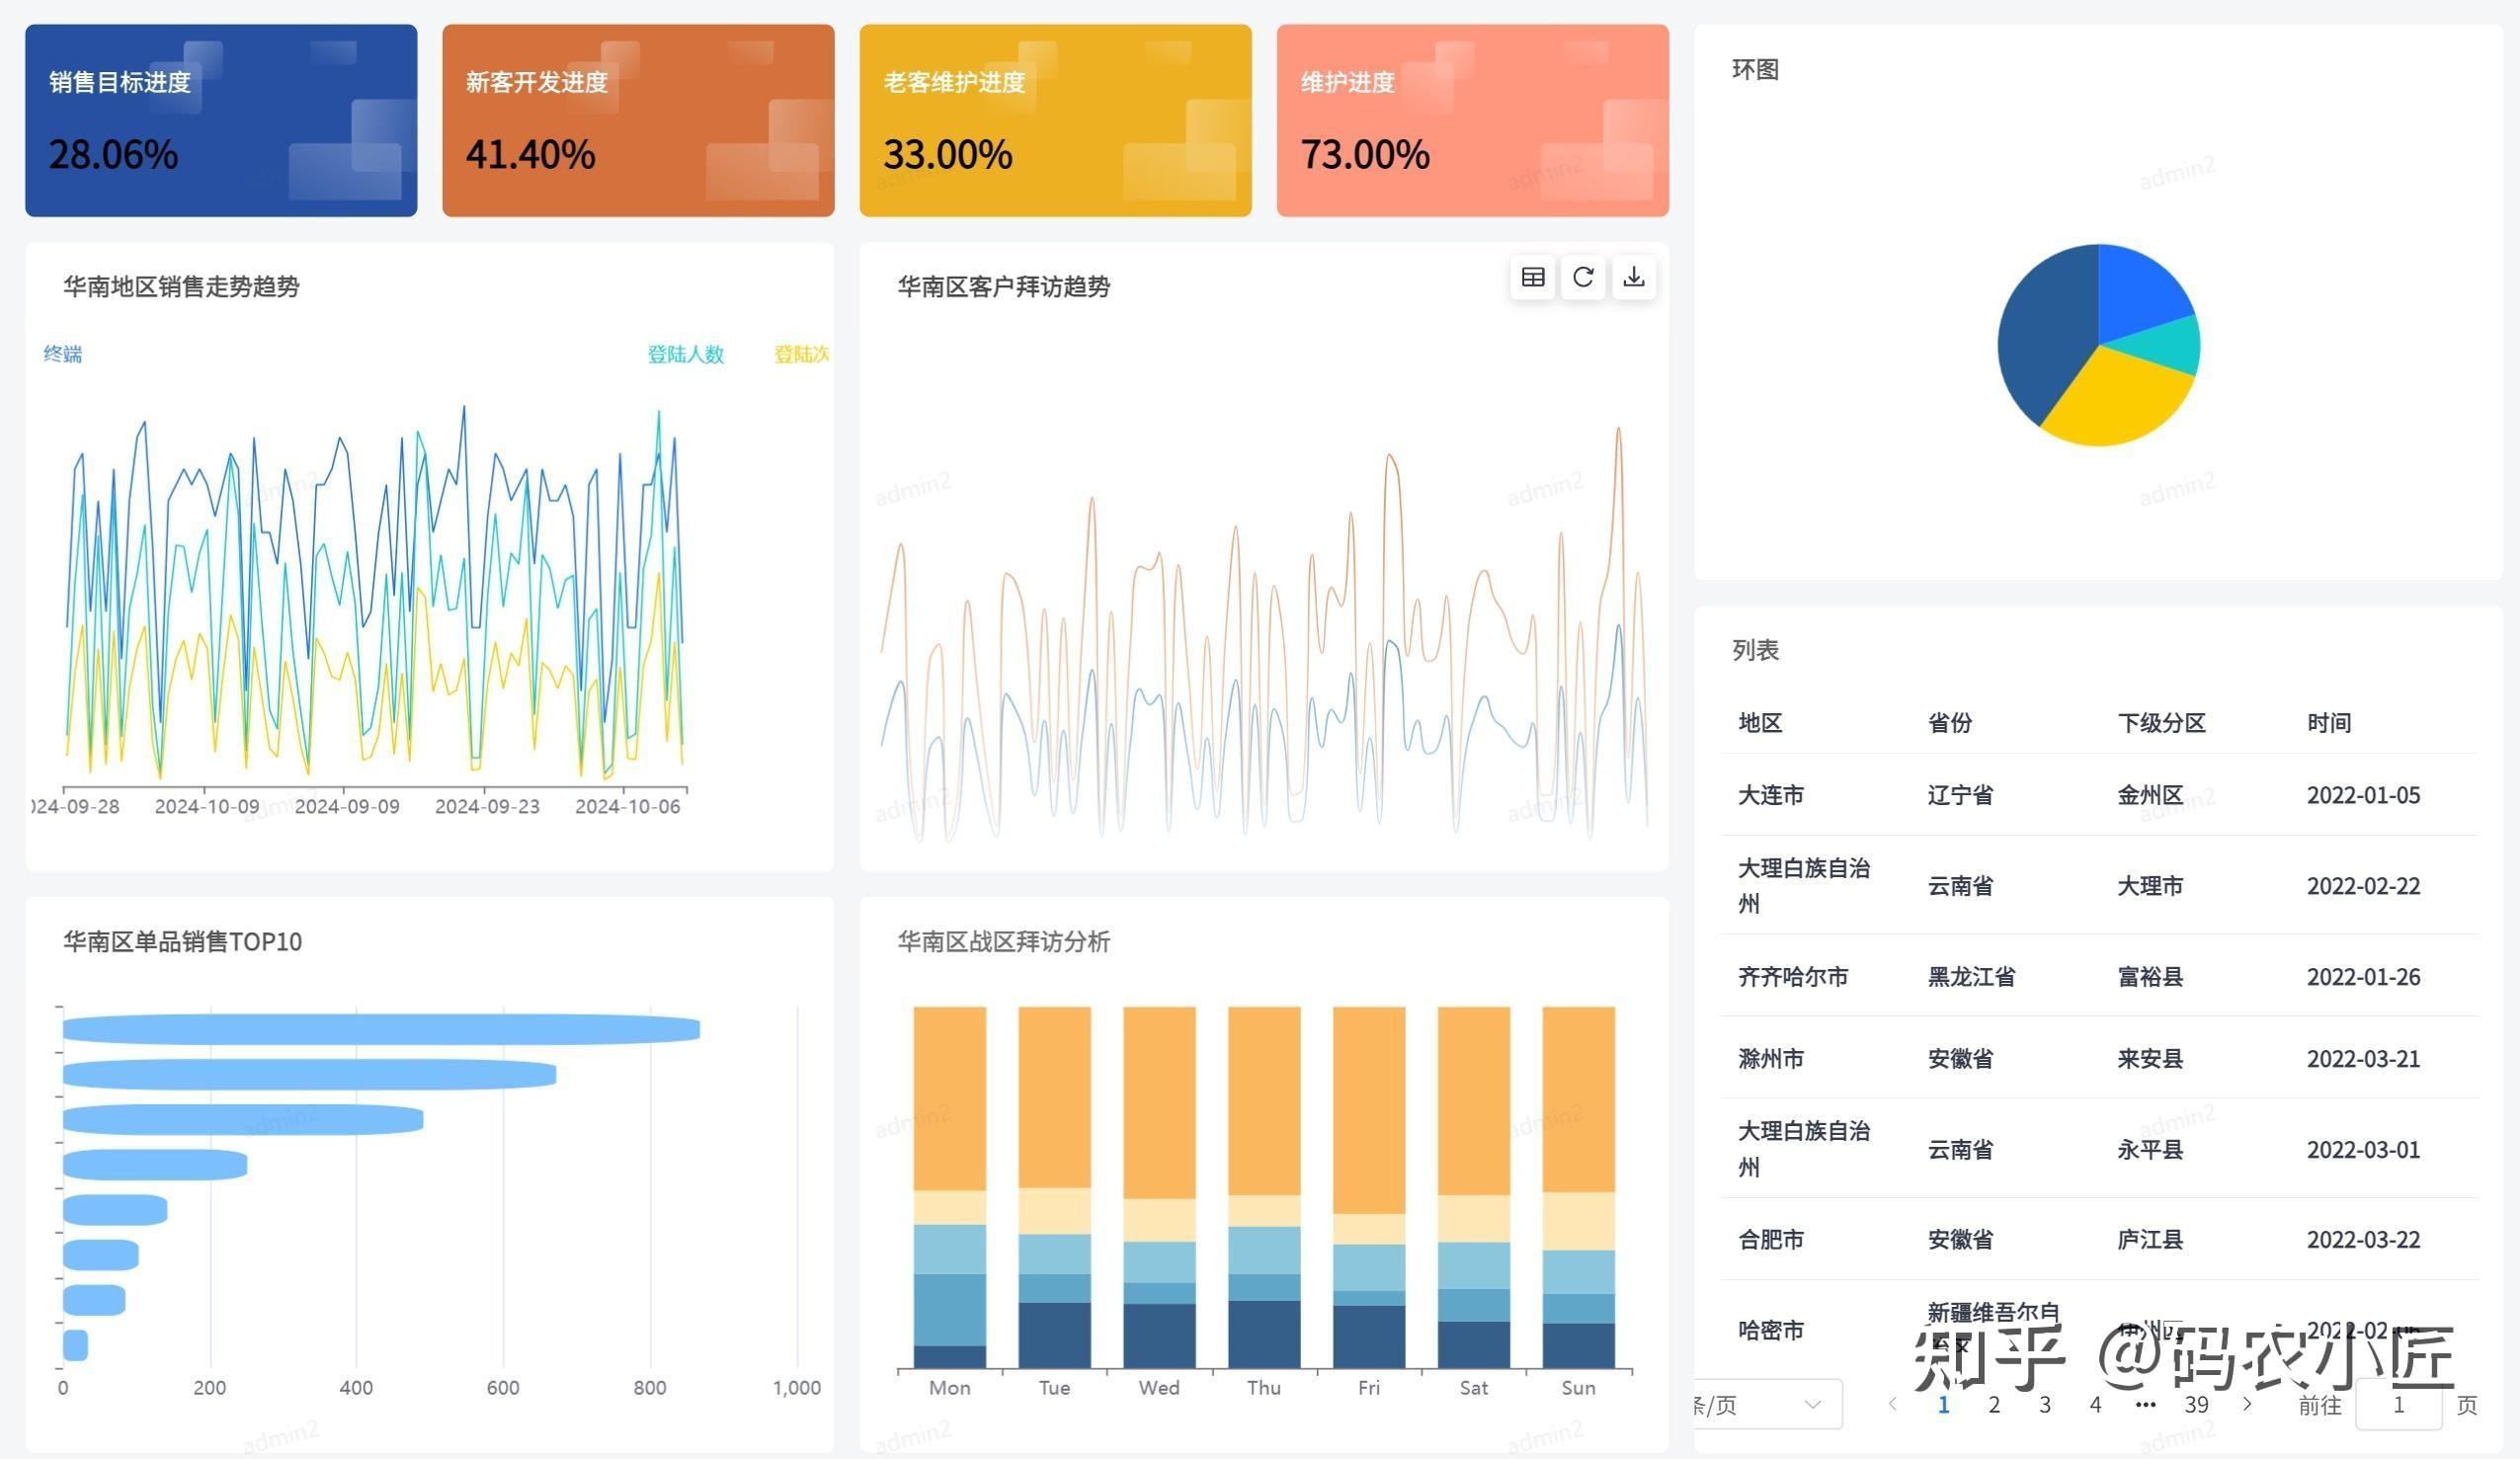This screenshot has width=2520, height=1459.
Task: Click the 时间 column header
Action: point(2331,722)
